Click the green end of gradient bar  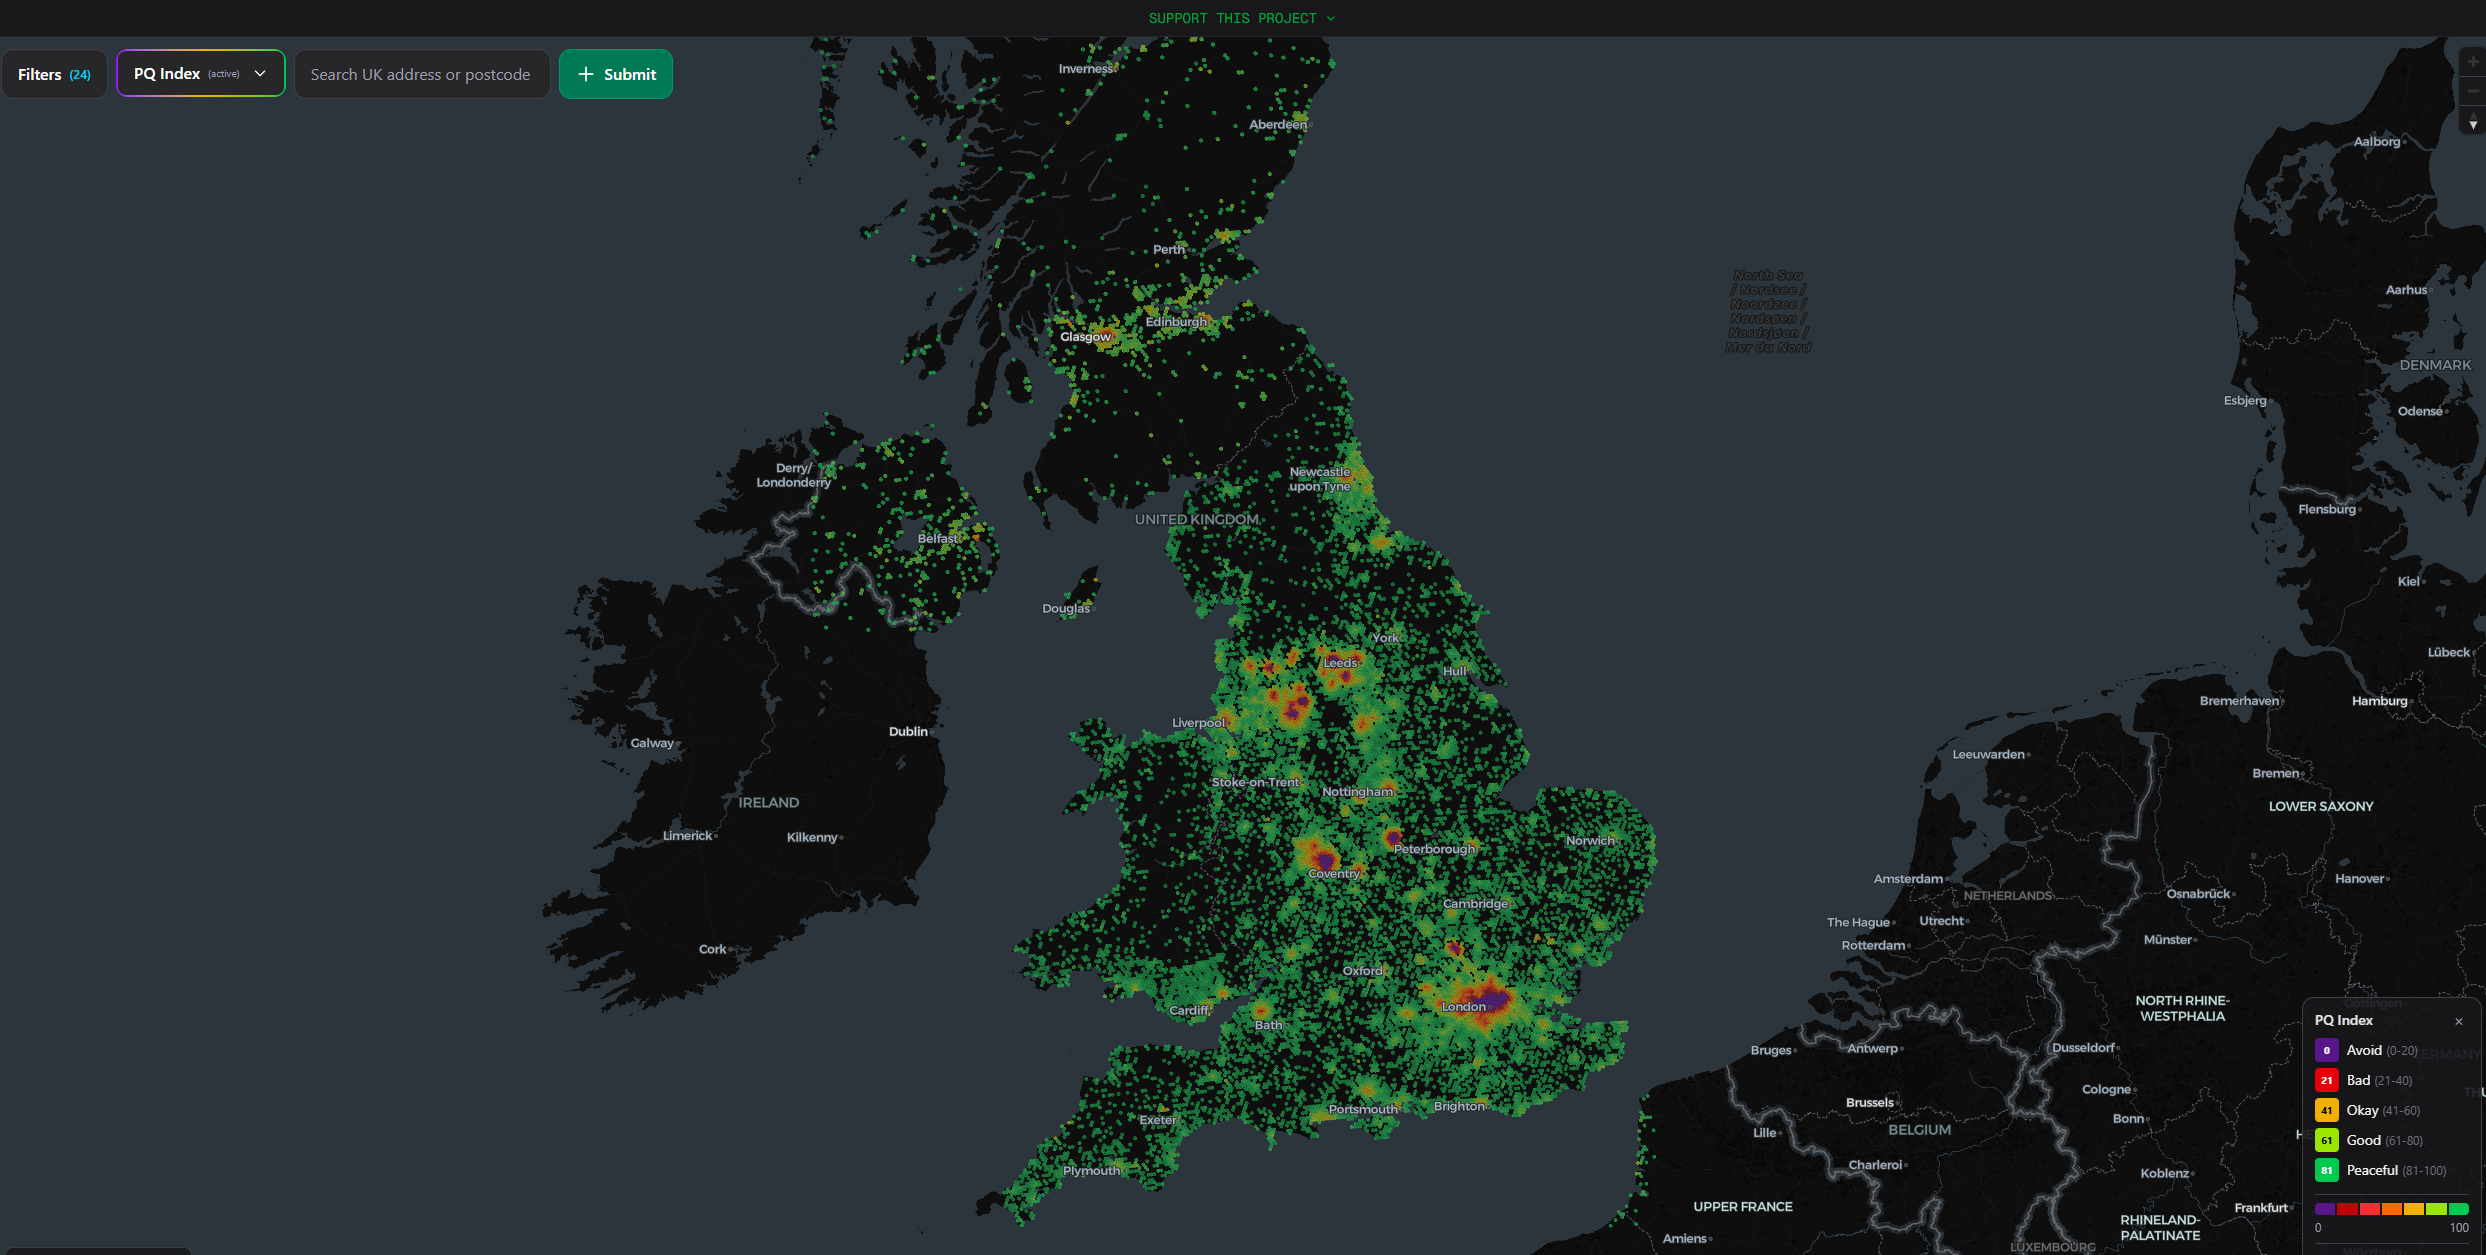[2458, 1209]
